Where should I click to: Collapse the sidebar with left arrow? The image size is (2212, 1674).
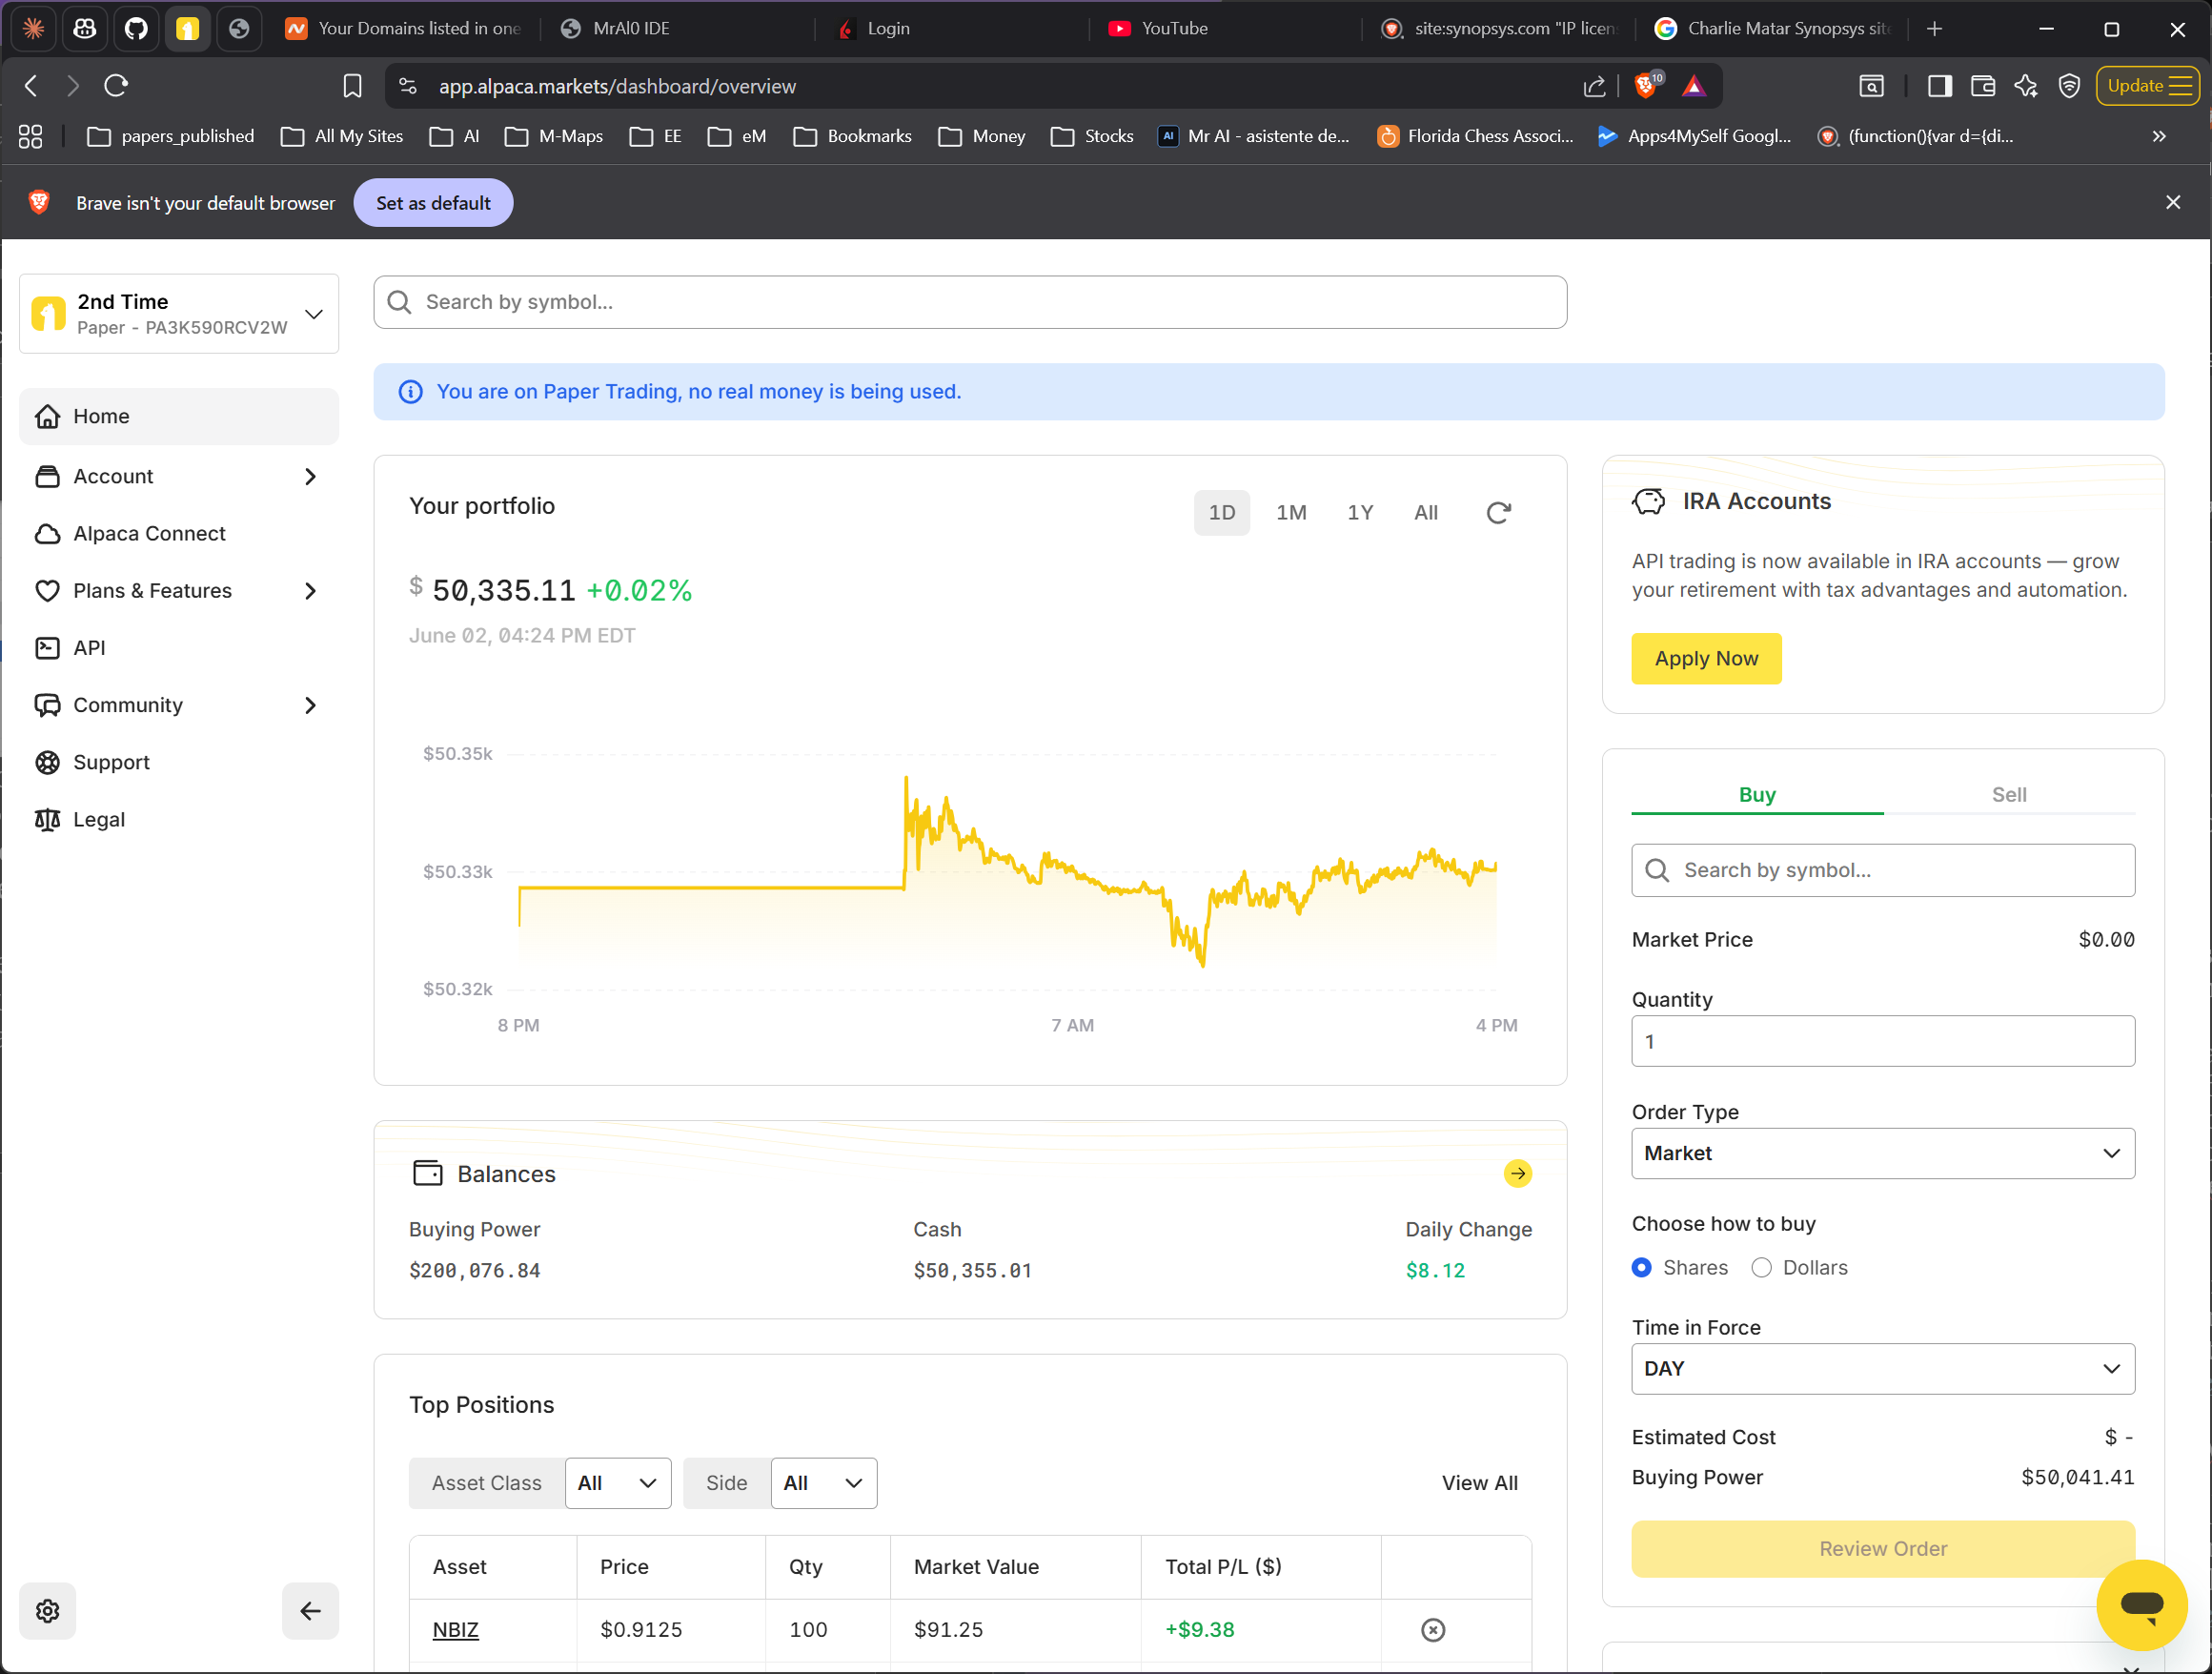(x=310, y=1610)
